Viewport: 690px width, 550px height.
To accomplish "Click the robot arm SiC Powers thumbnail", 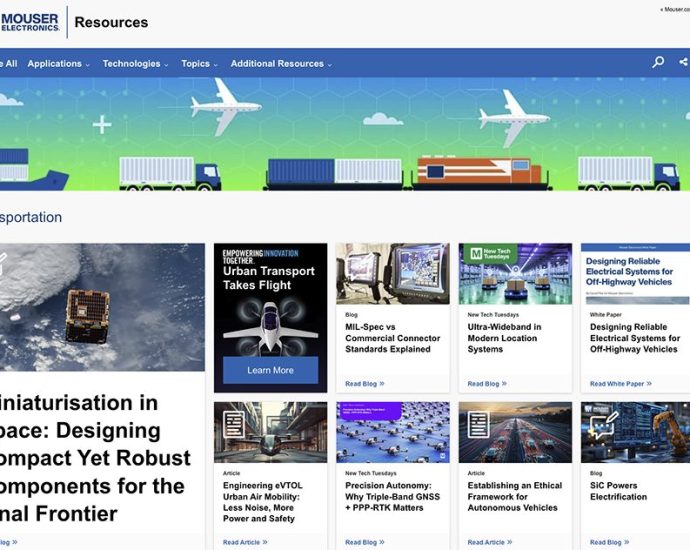I will coord(635,432).
